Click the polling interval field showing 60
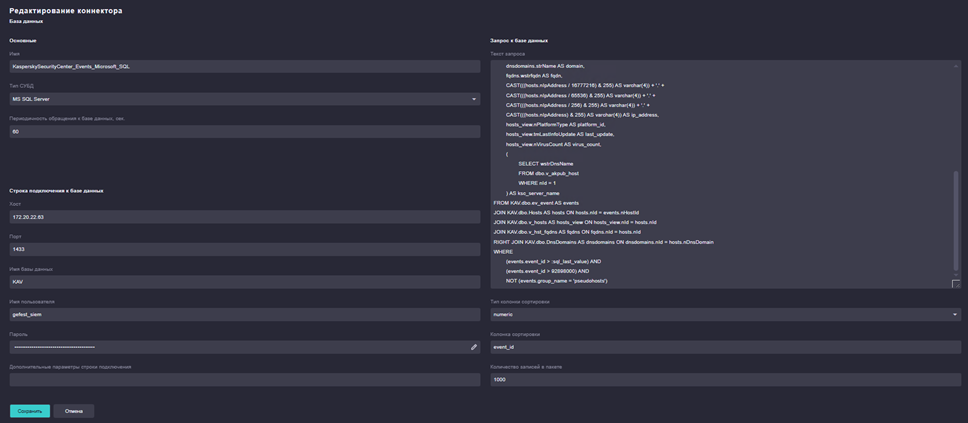968x423 pixels. point(245,132)
